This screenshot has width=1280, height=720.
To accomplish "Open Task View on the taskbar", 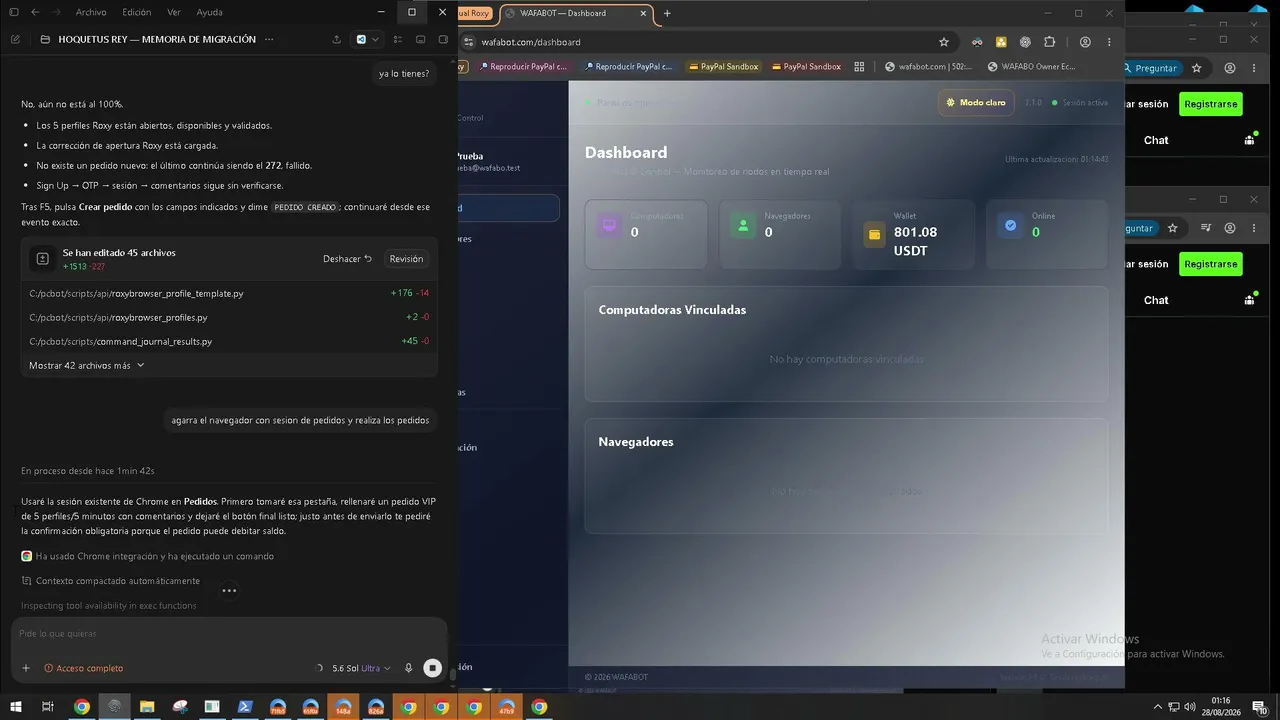I will pos(47,707).
